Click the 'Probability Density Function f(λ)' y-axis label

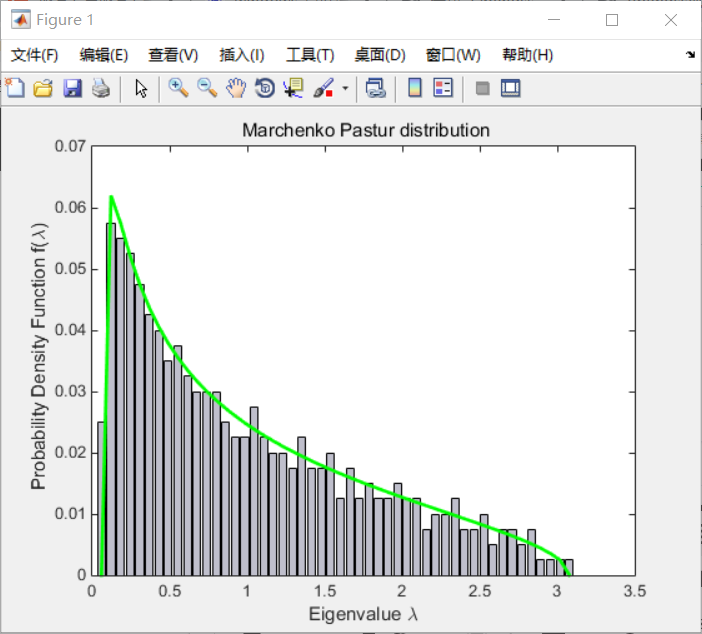click(39, 356)
